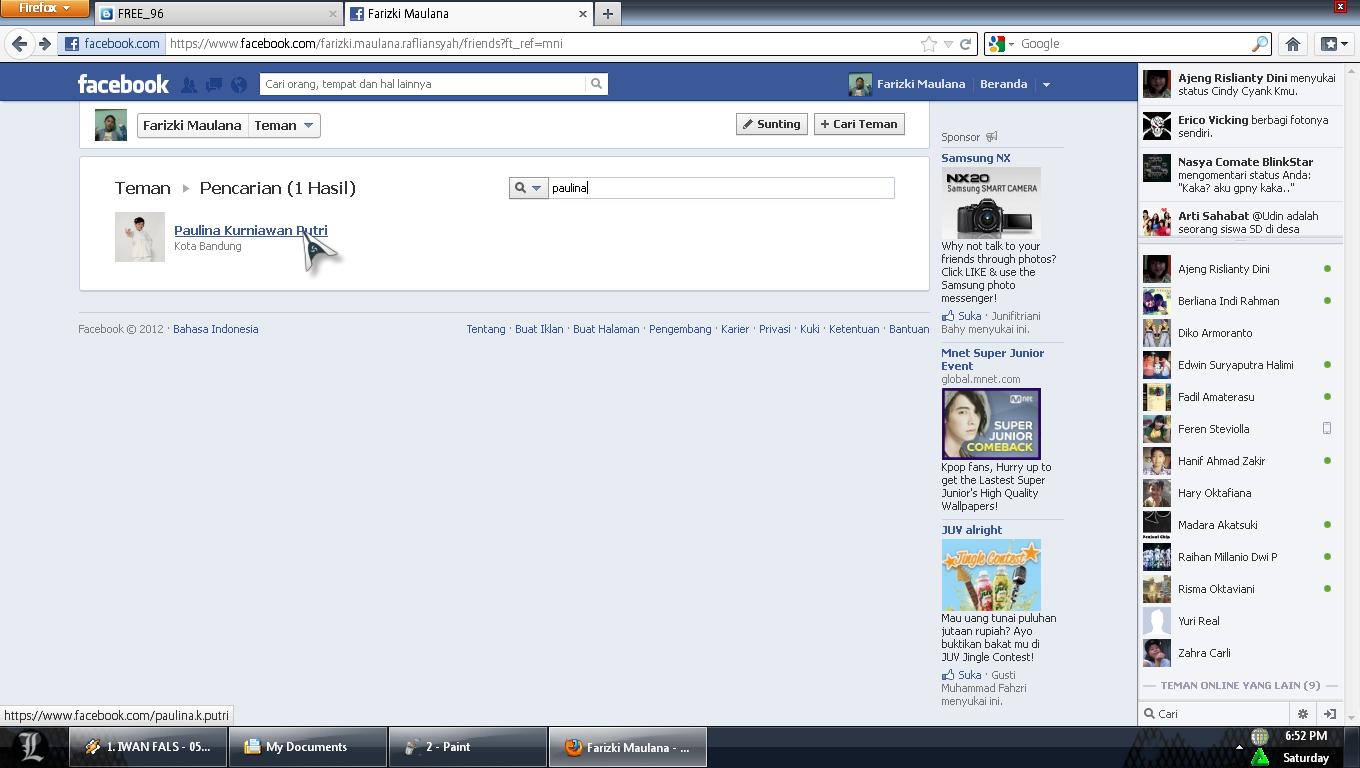Screen dimensions: 1360x768
Task: Open a new tab with plus button
Action: click(607, 14)
